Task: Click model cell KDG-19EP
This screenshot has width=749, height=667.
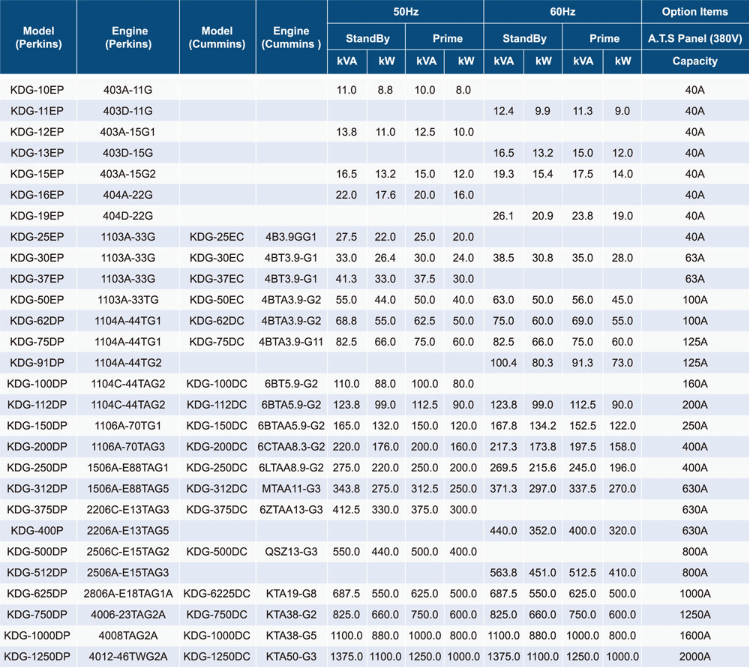Action: click(x=37, y=216)
